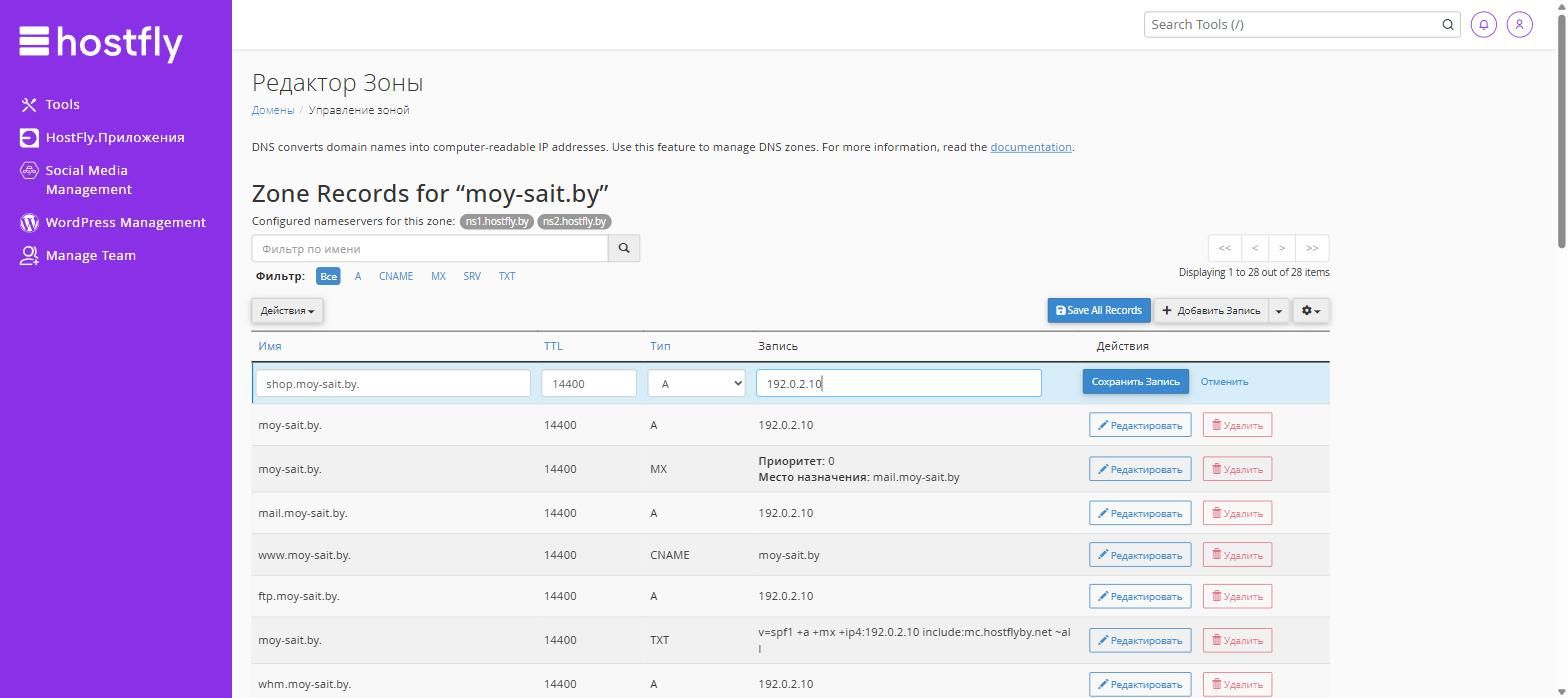Delete the www.moy-sait.by. CNAME record
Screen dimensions: 1568x698
tap(1237, 555)
